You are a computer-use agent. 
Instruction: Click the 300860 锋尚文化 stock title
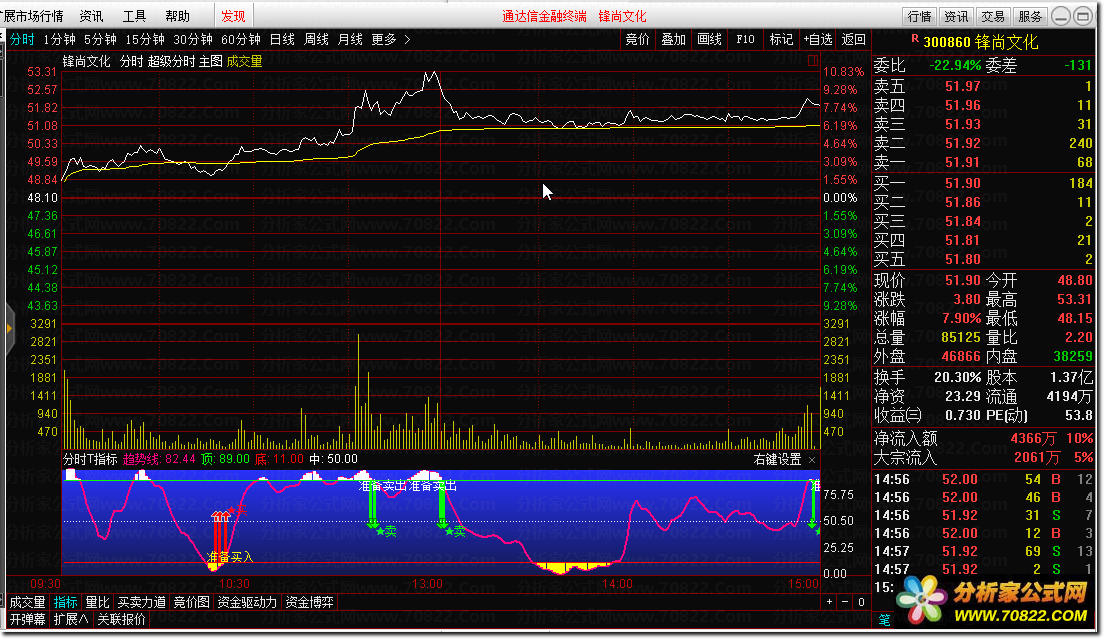(x=980, y=42)
